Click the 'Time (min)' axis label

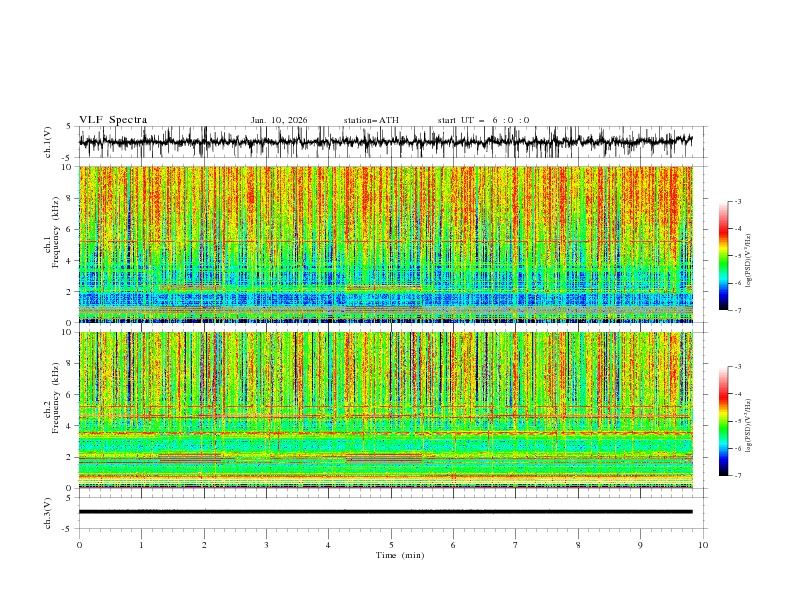click(400, 555)
